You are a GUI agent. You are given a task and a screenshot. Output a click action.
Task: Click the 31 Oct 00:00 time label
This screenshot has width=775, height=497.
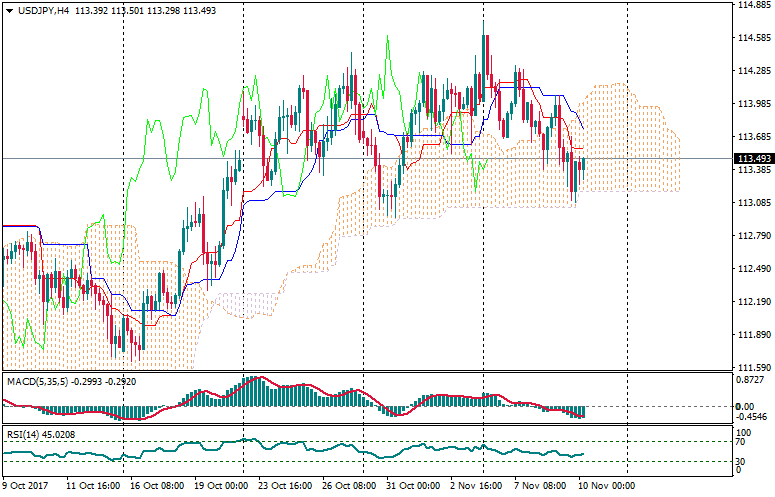[413, 485]
